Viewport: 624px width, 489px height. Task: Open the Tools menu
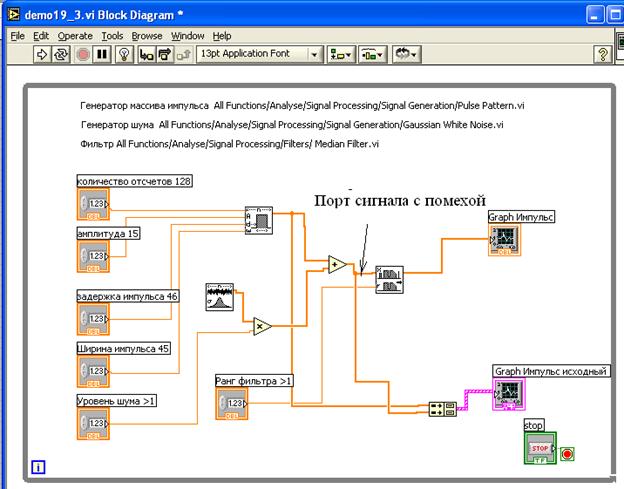tap(112, 36)
